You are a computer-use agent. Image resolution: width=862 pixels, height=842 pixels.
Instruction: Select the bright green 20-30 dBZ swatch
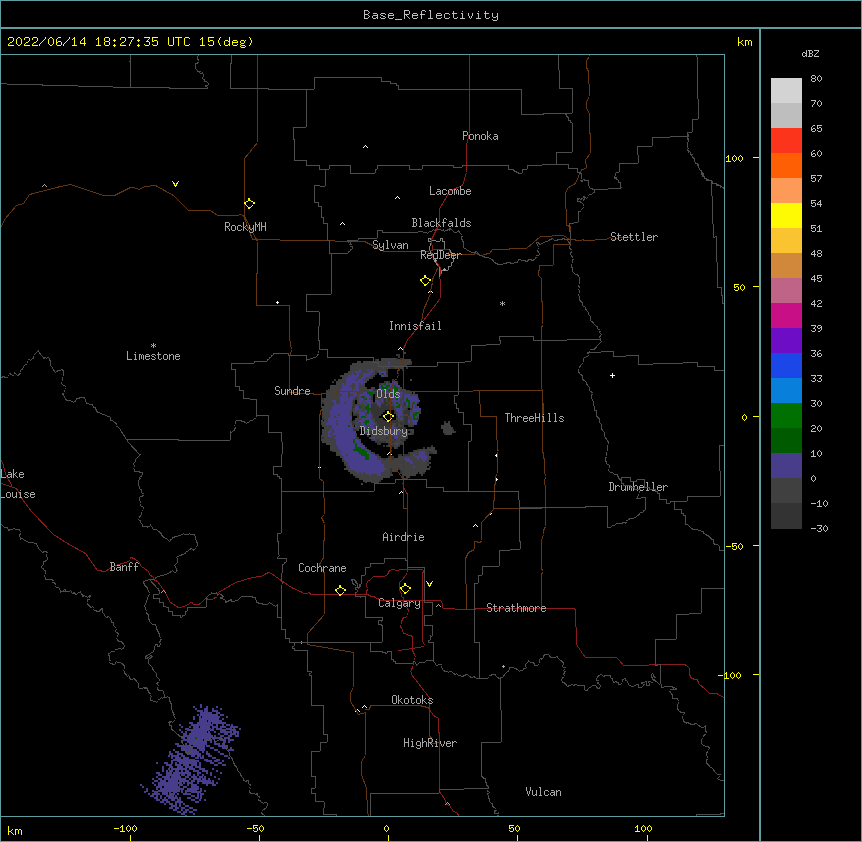tap(786, 416)
